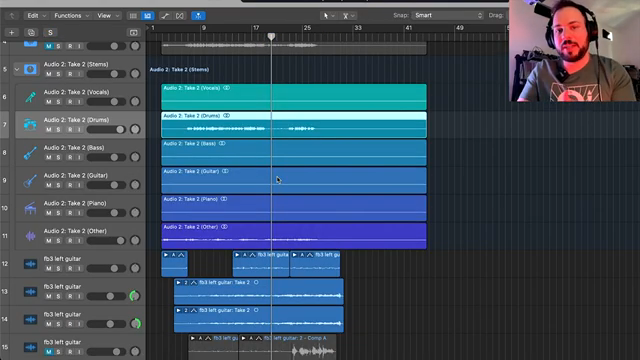This screenshot has width=640, height=360.
Task: Show the automation curve tool icon
Action: pos(165,16)
